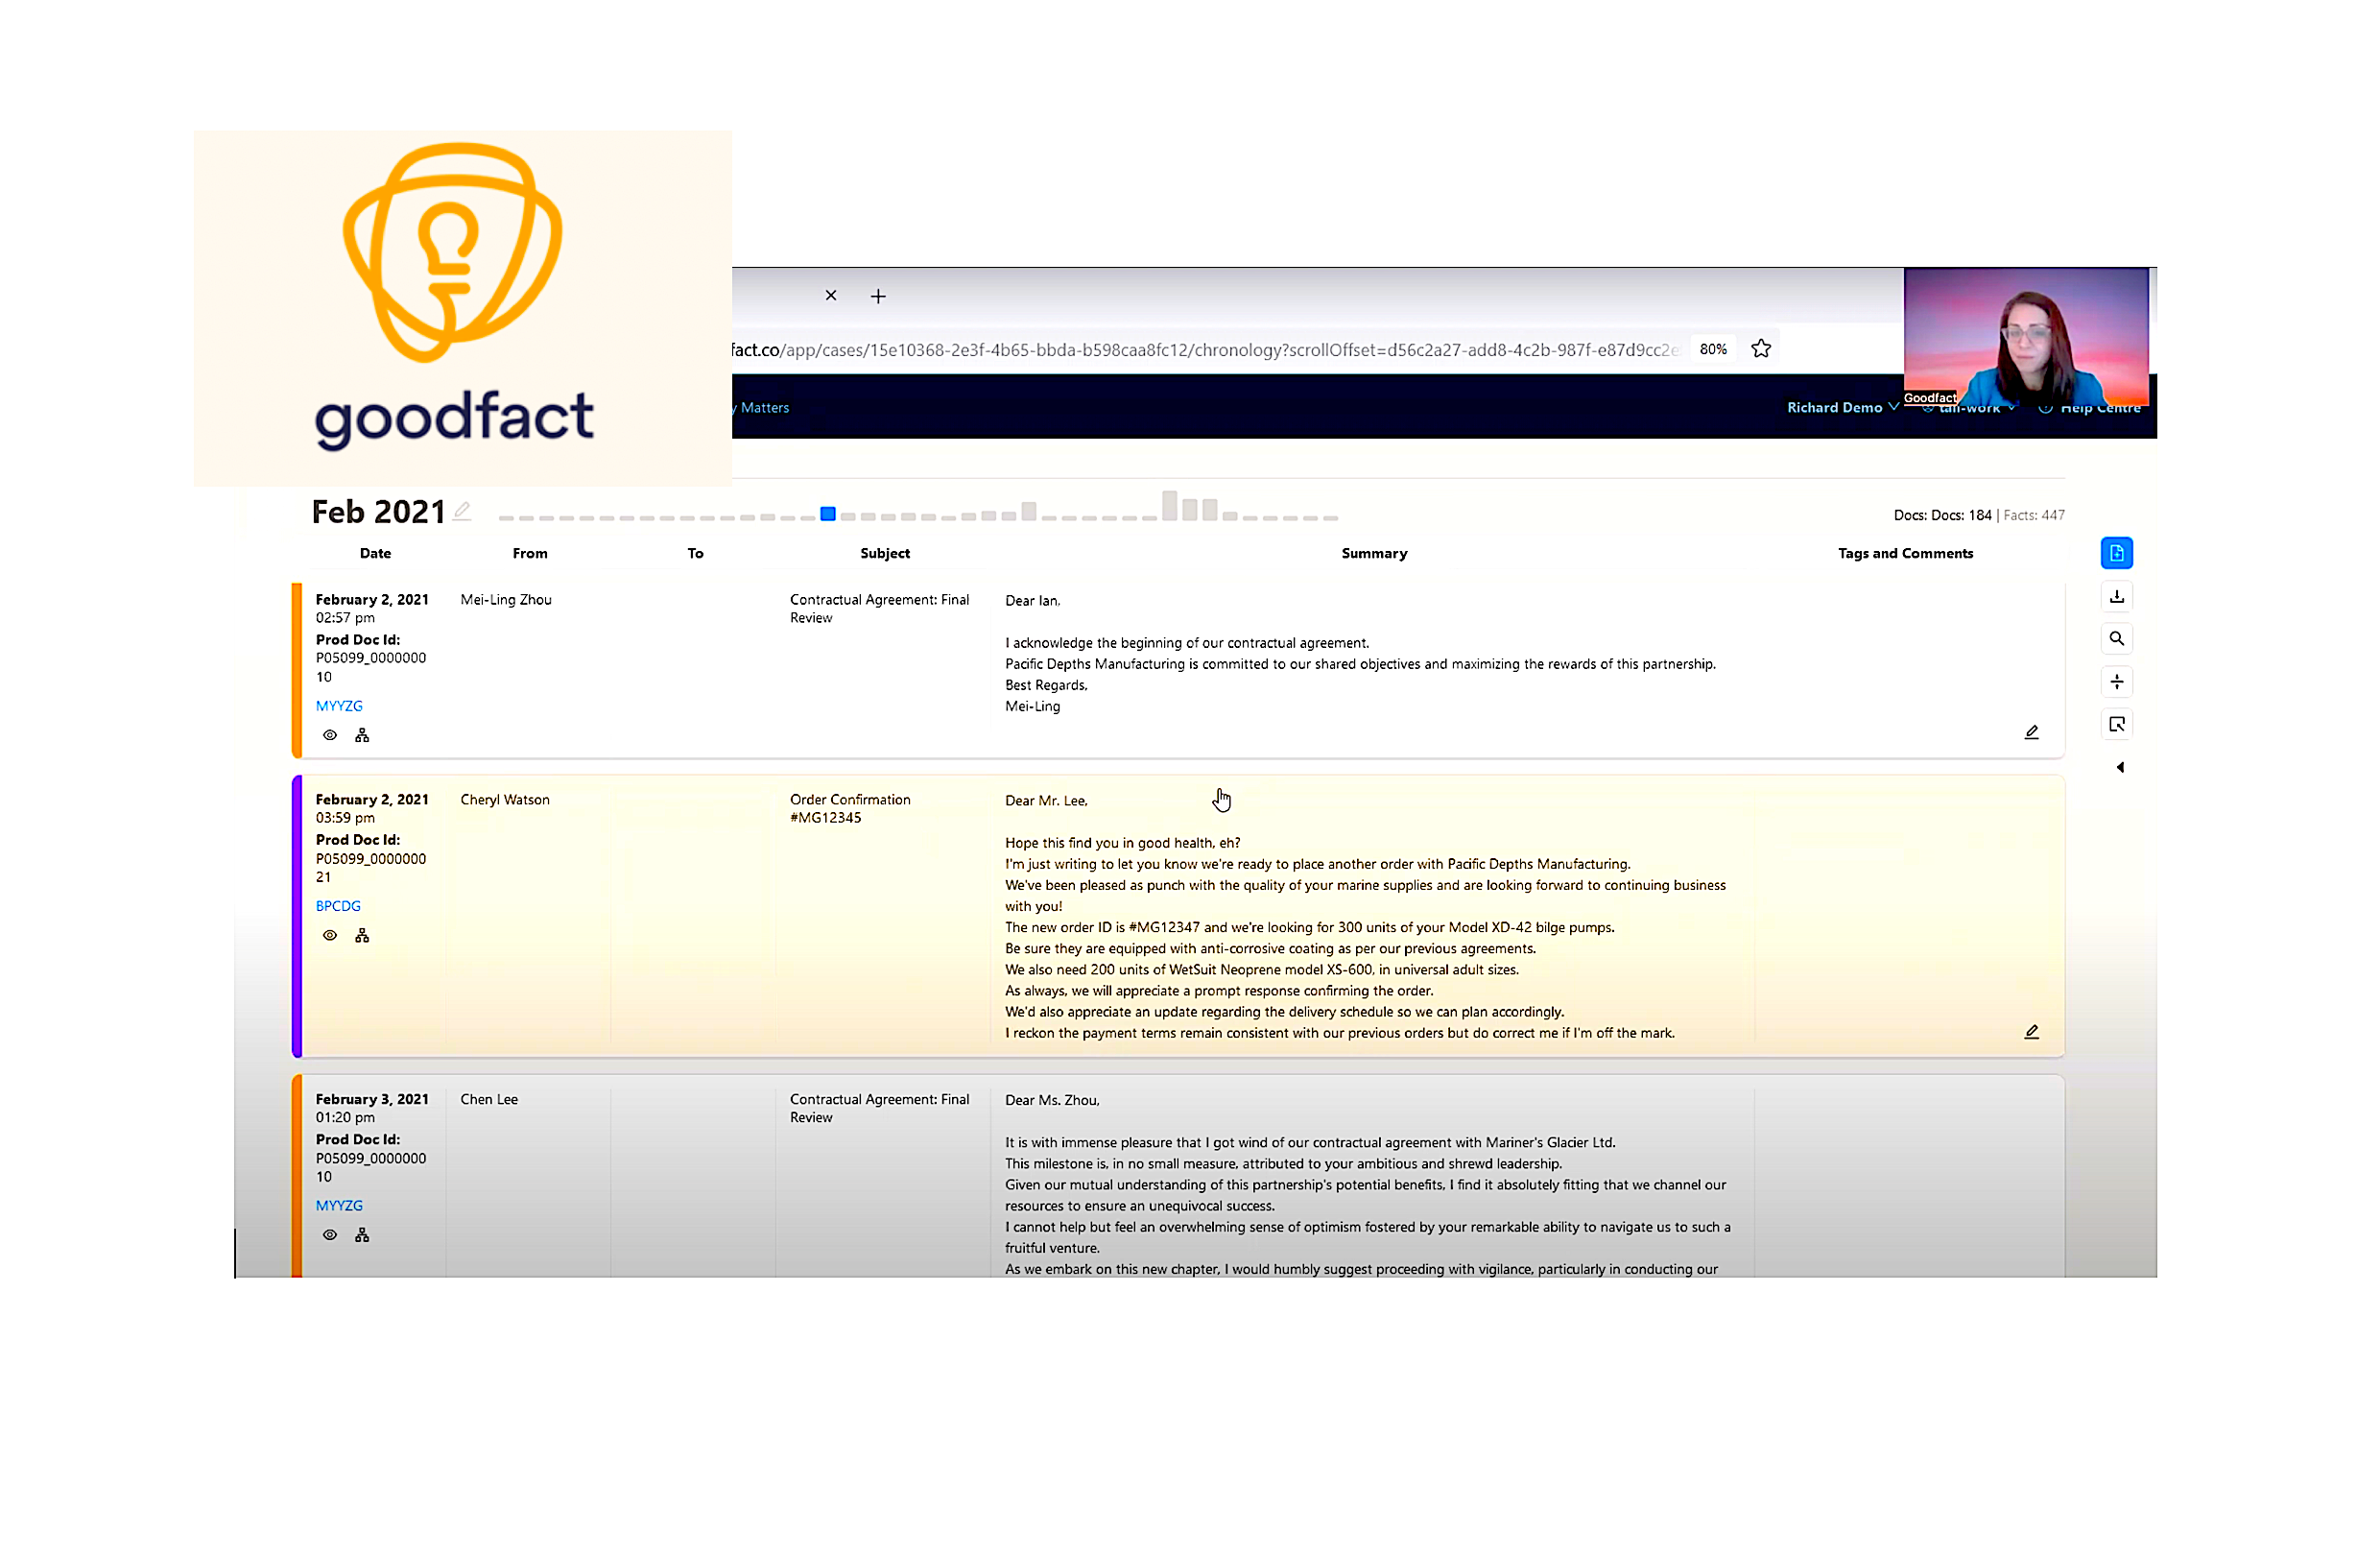Open the Richard Demo dropdown
This screenshot has width=2380, height=1555.
coord(1842,408)
